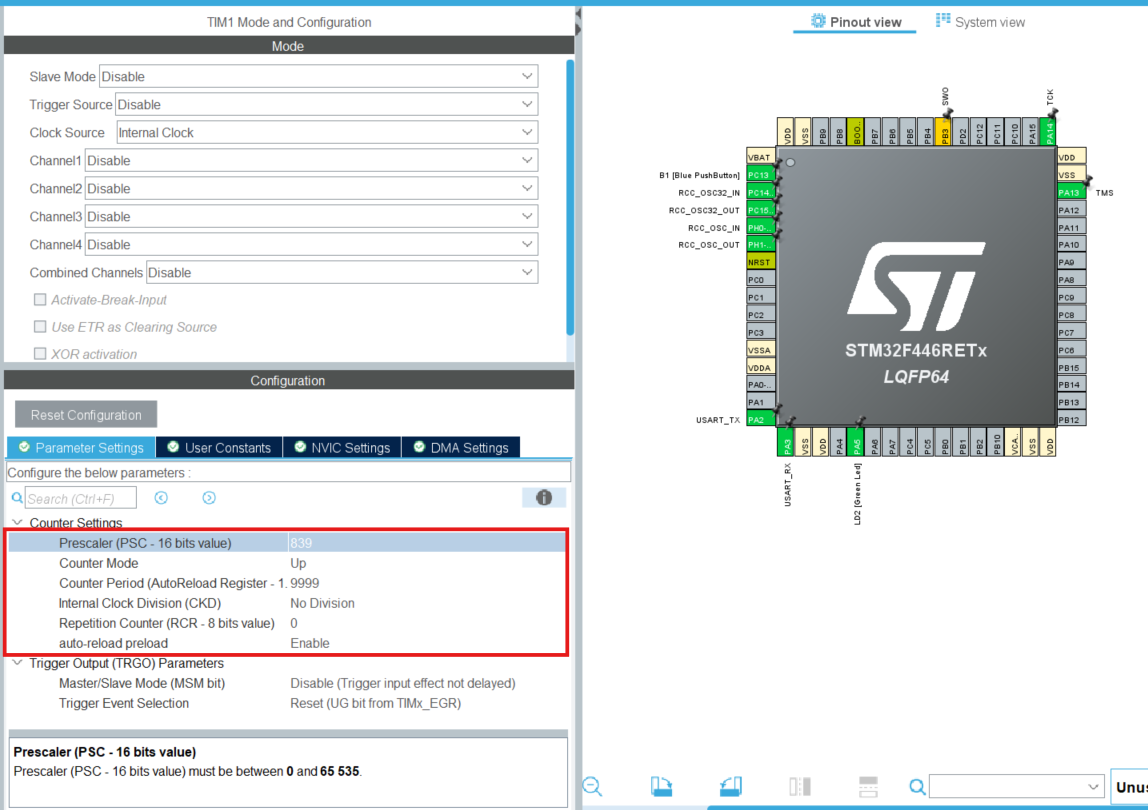Screen dimensions: 1148x810
Task: Switch to the Parameter Settings tab
Action: (x=81, y=447)
